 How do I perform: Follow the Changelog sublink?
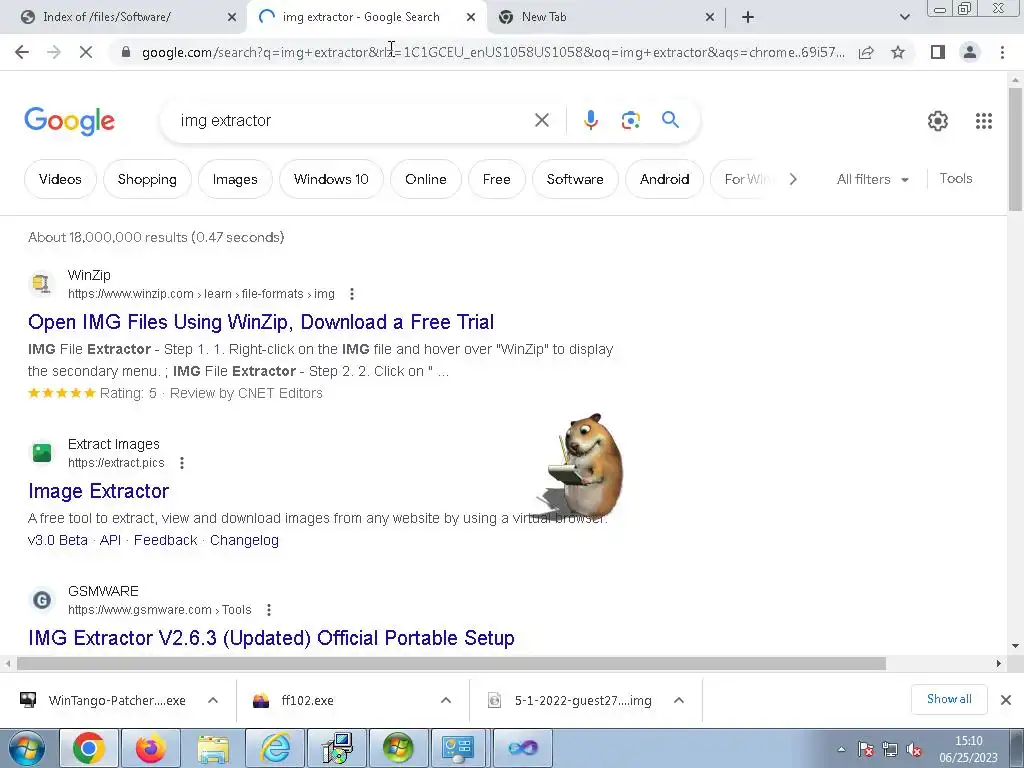pos(244,540)
